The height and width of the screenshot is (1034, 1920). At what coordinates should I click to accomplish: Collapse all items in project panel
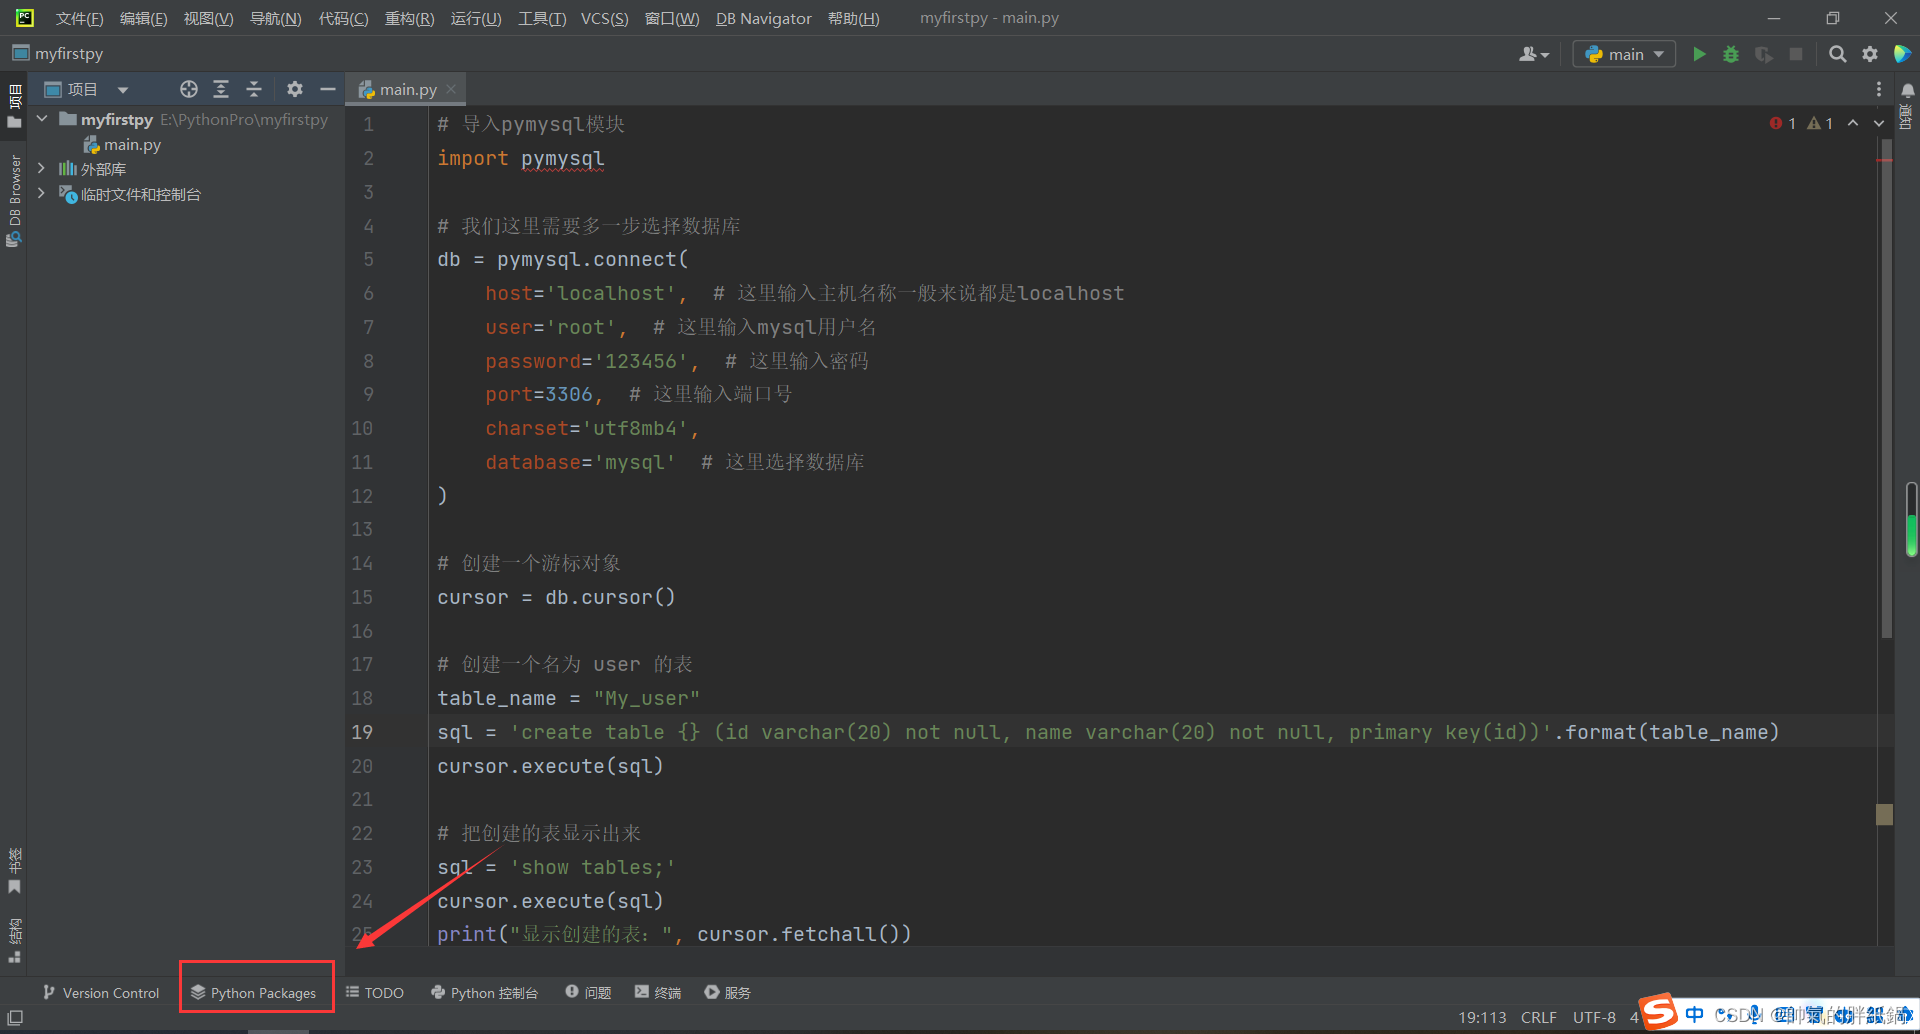click(254, 89)
